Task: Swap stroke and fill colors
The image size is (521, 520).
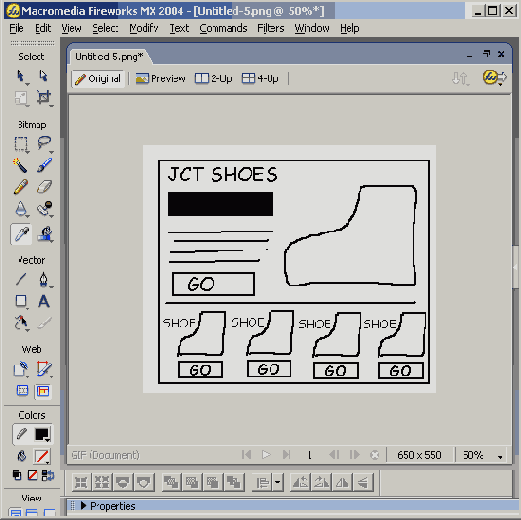Action: pyautogui.click(x=48, y=475)
